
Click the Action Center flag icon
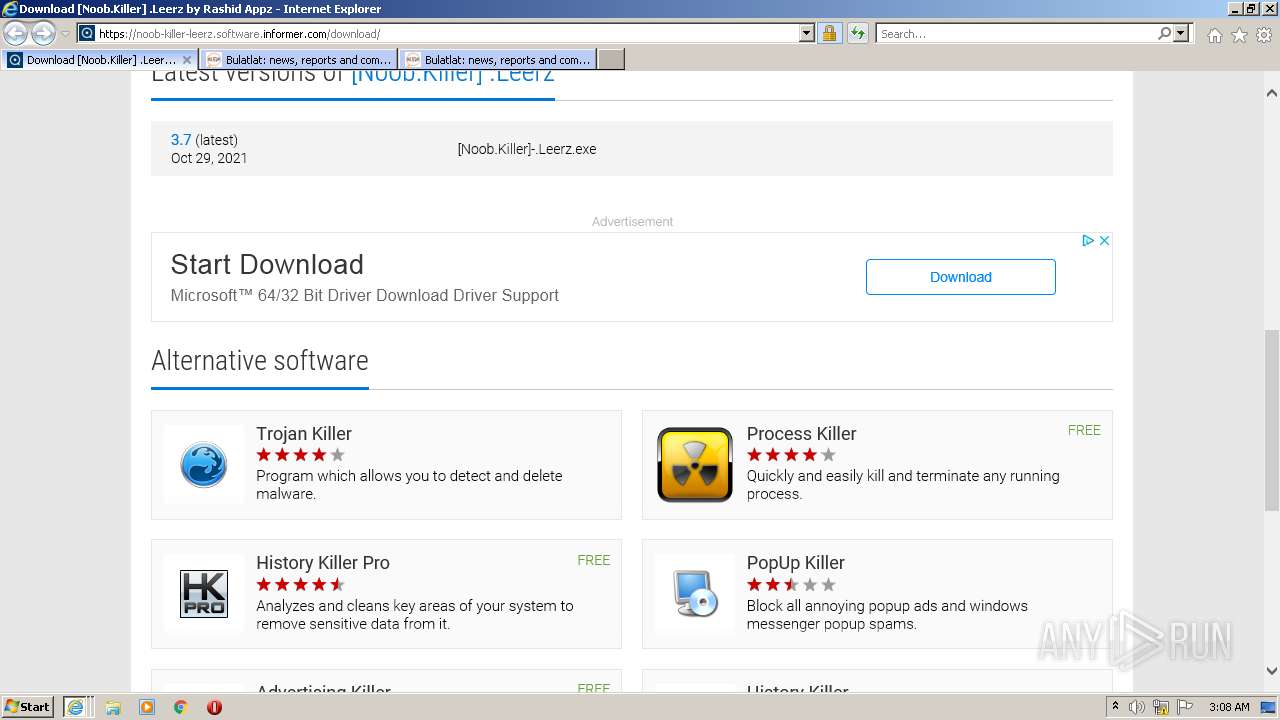(x=1185, y=707)
